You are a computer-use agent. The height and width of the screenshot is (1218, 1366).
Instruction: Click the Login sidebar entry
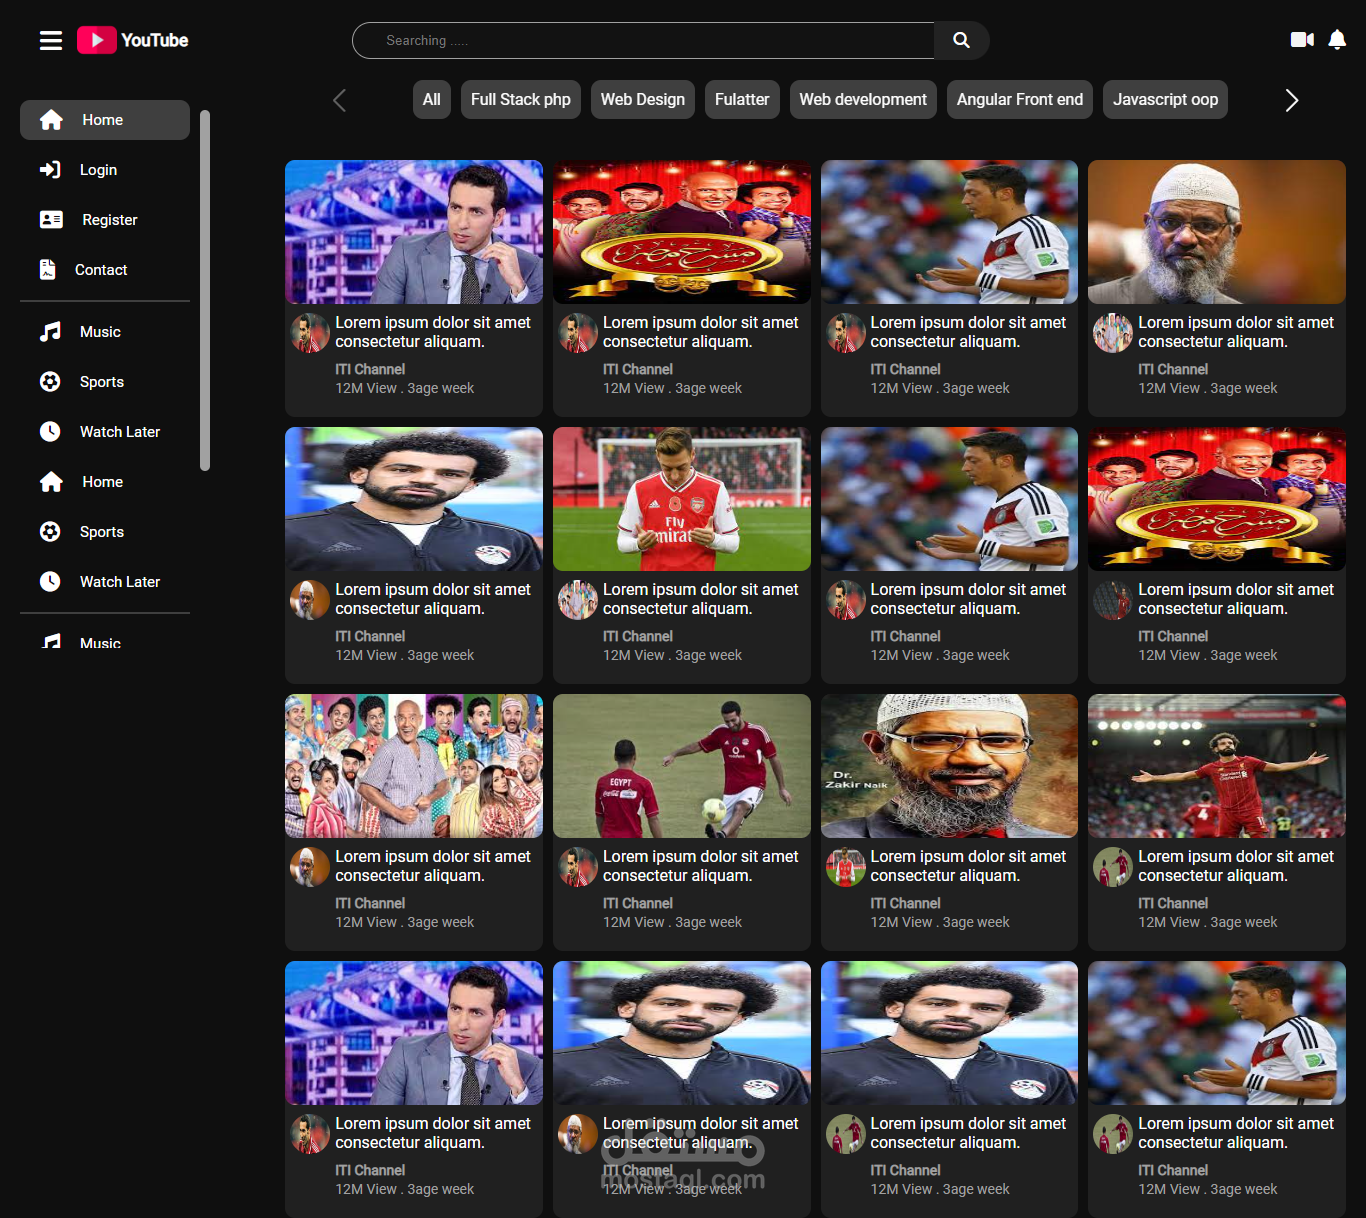(97, 169)
